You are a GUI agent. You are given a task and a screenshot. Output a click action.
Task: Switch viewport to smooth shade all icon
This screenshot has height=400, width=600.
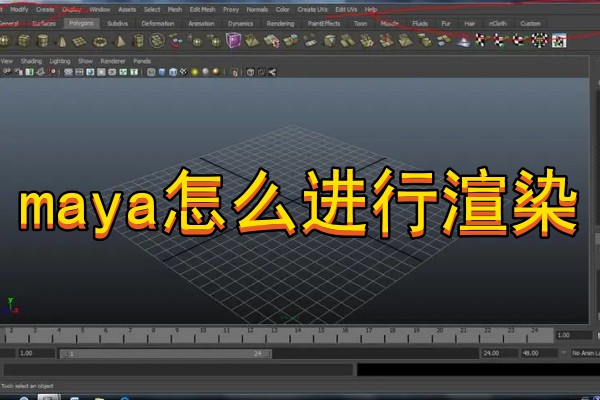point(162,72)
